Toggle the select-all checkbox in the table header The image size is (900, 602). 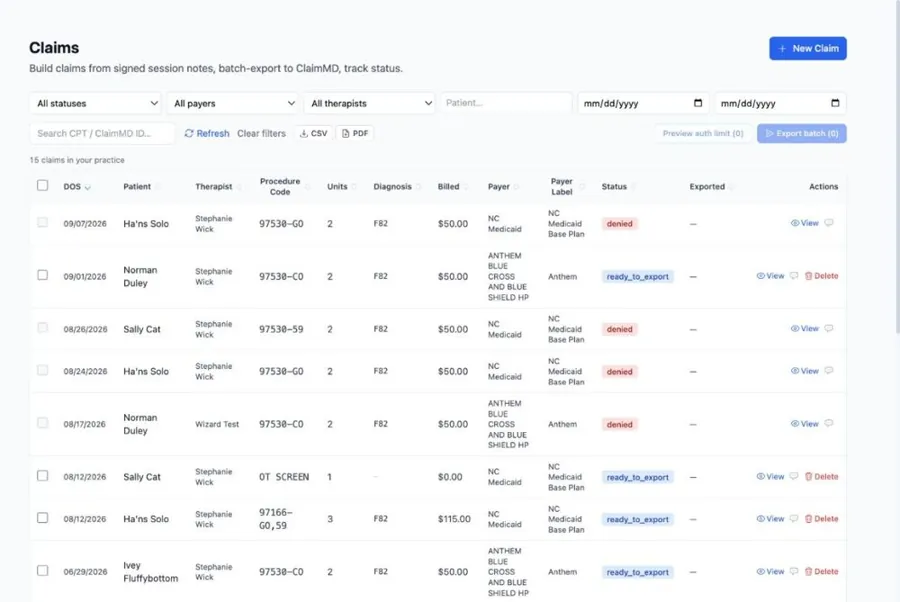pyautogui.click(x=42, y=185)
